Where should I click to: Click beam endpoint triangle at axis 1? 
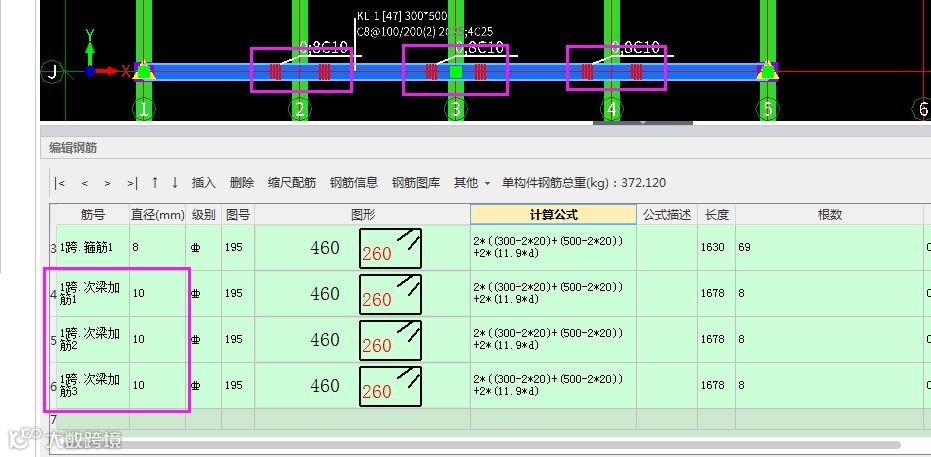tap(144, 71)
